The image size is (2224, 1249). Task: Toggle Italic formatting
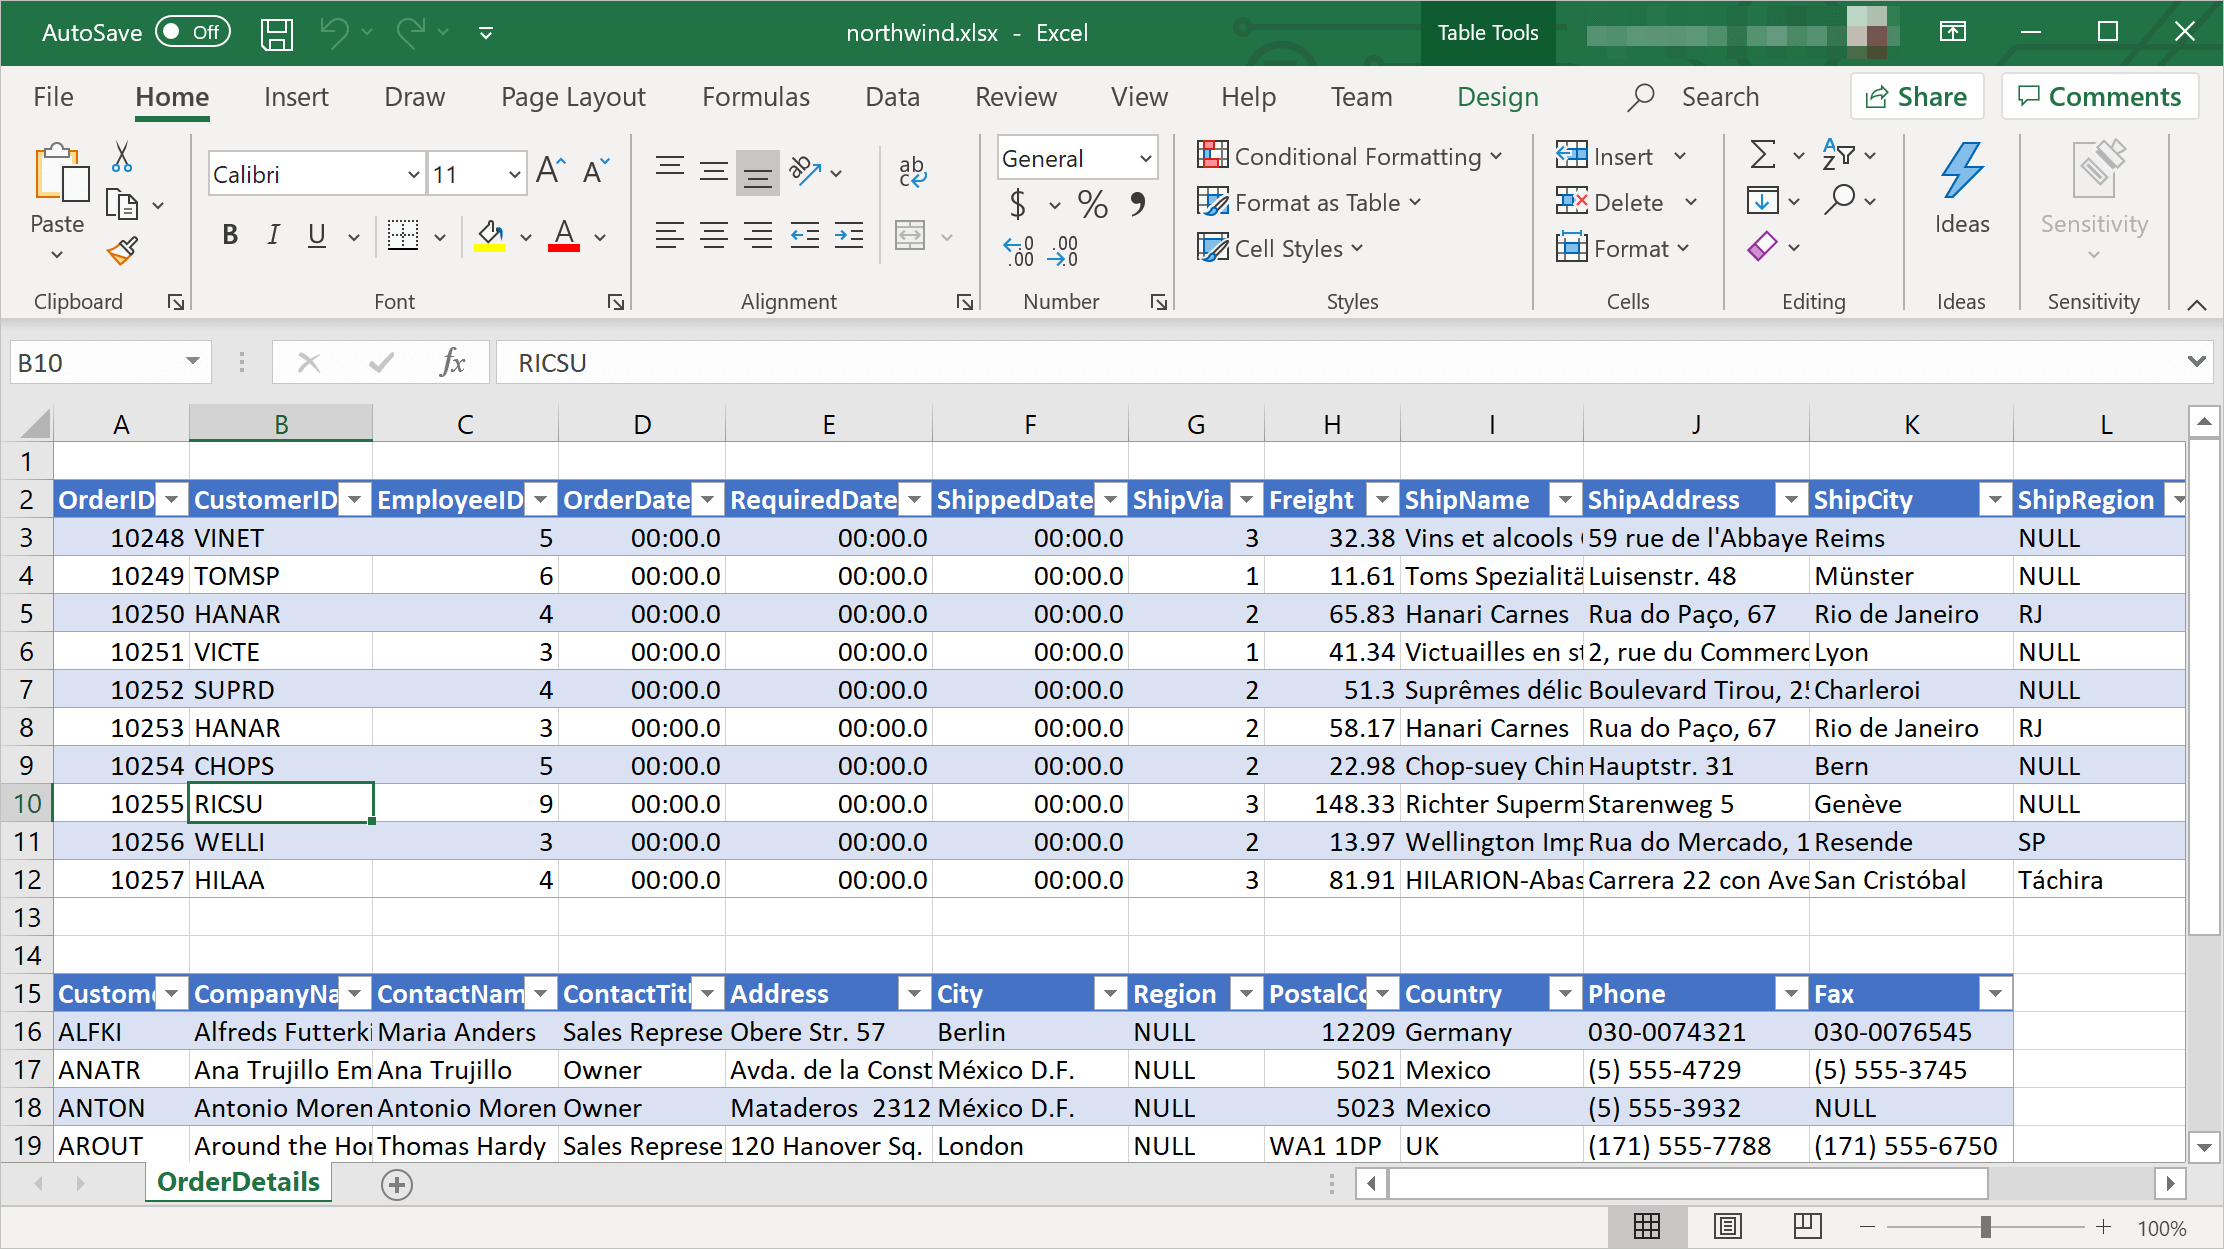[x=273, y=236]
